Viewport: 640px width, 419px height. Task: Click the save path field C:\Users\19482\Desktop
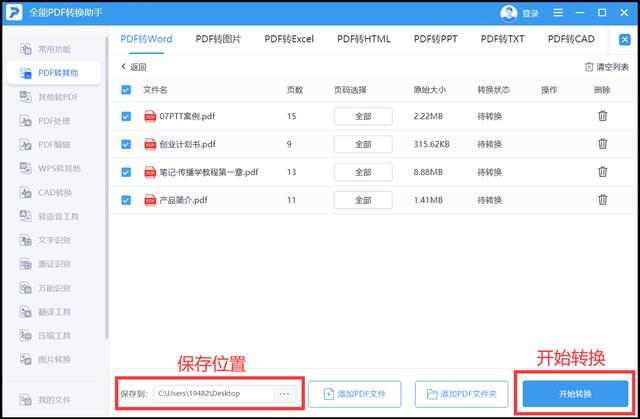pyautogui.click(x=213, y=394)
